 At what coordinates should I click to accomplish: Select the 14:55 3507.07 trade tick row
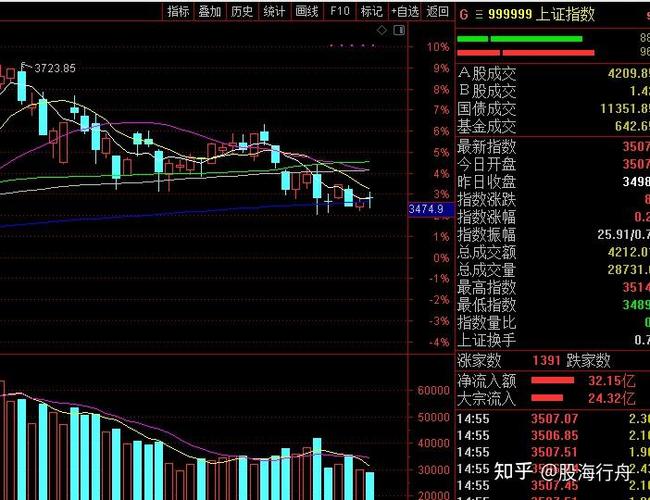tap(550, 419)
